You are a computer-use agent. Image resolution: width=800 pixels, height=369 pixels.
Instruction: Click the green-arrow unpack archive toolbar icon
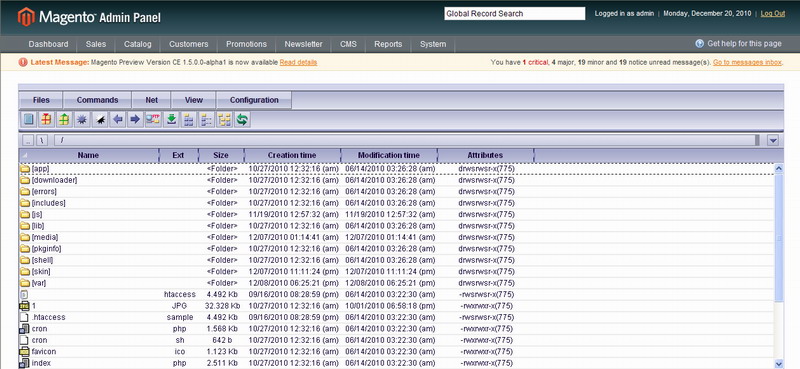tap(64, 119)
